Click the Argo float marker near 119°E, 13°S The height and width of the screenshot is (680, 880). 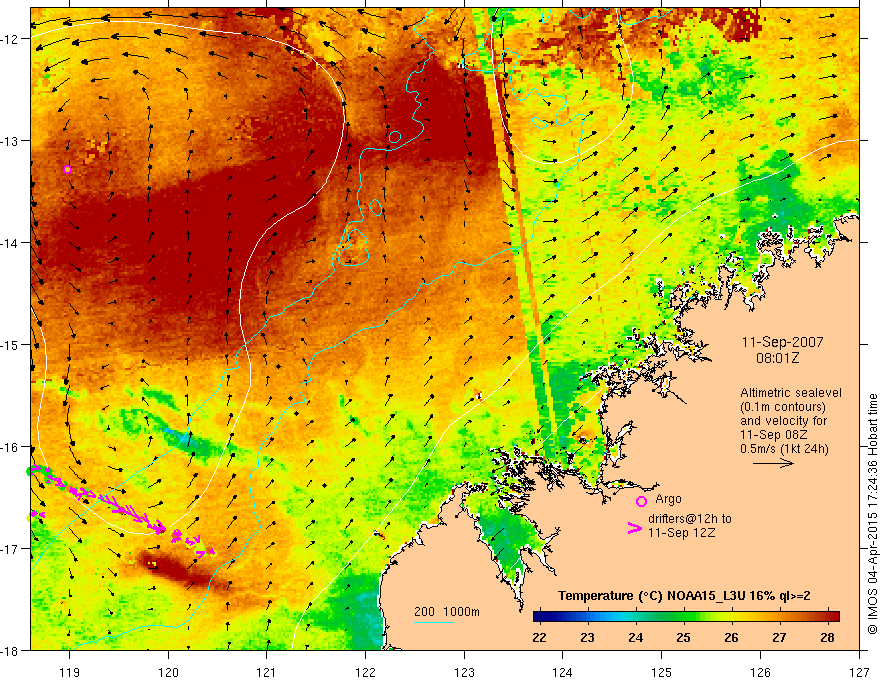pos(67,169)
